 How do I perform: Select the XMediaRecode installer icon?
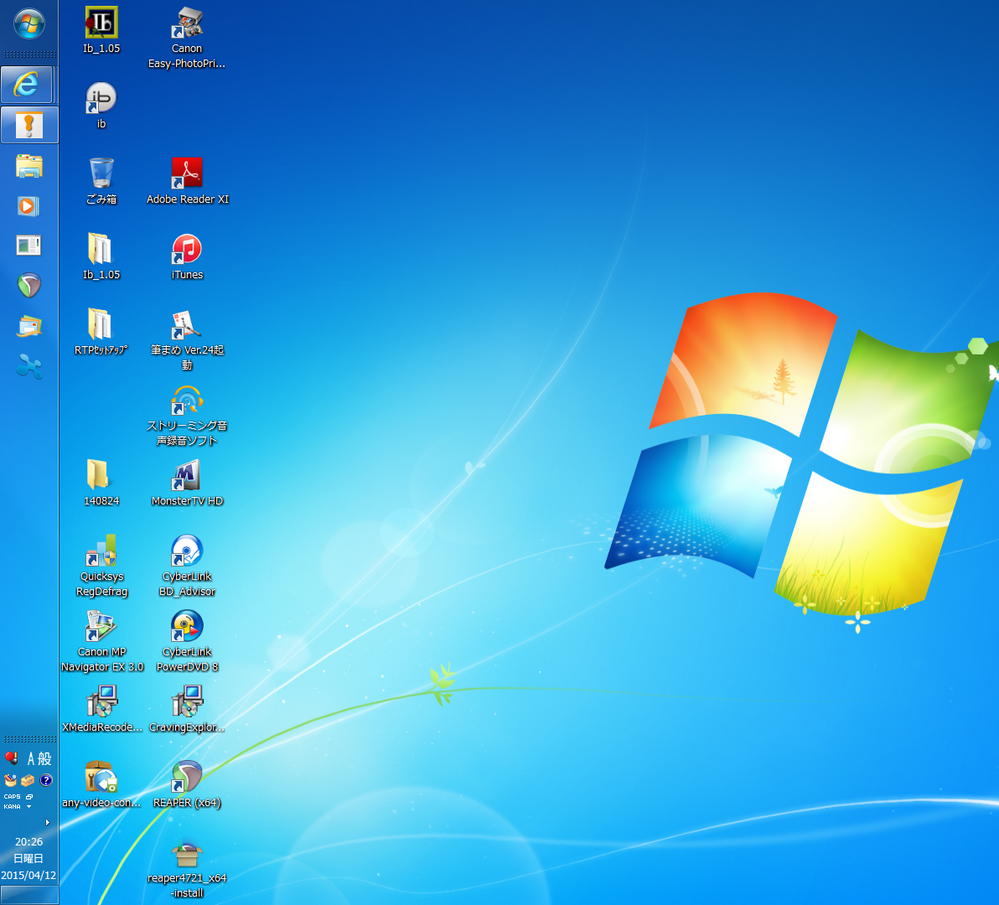[x=102, y=709]
